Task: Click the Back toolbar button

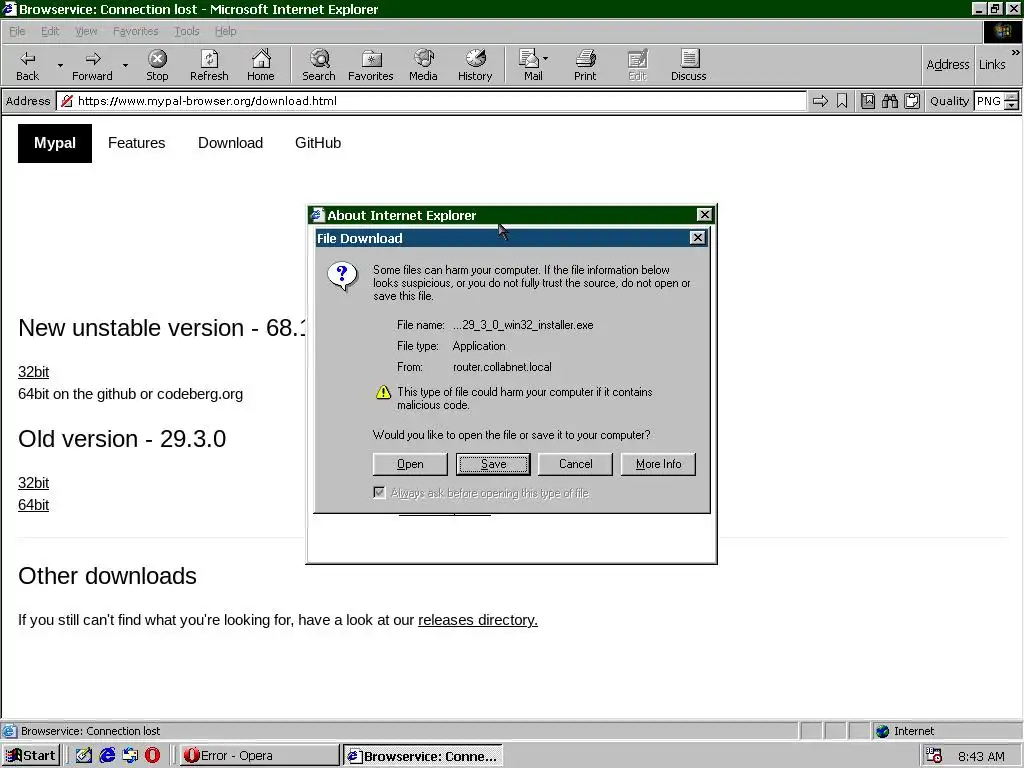Action: point(27,65)
